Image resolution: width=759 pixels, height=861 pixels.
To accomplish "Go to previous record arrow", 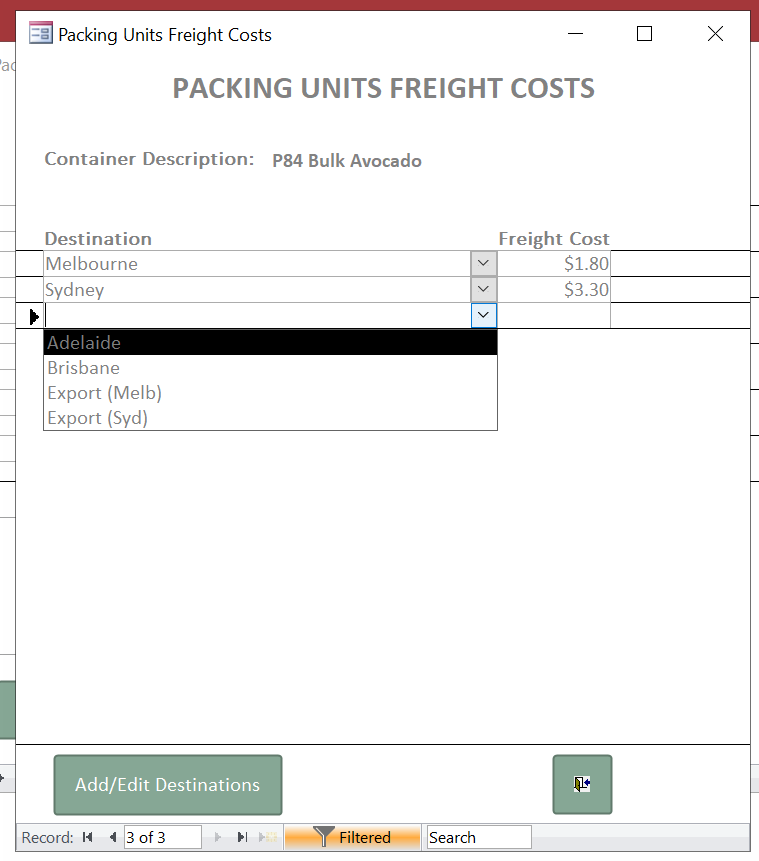I will (113, 837).
